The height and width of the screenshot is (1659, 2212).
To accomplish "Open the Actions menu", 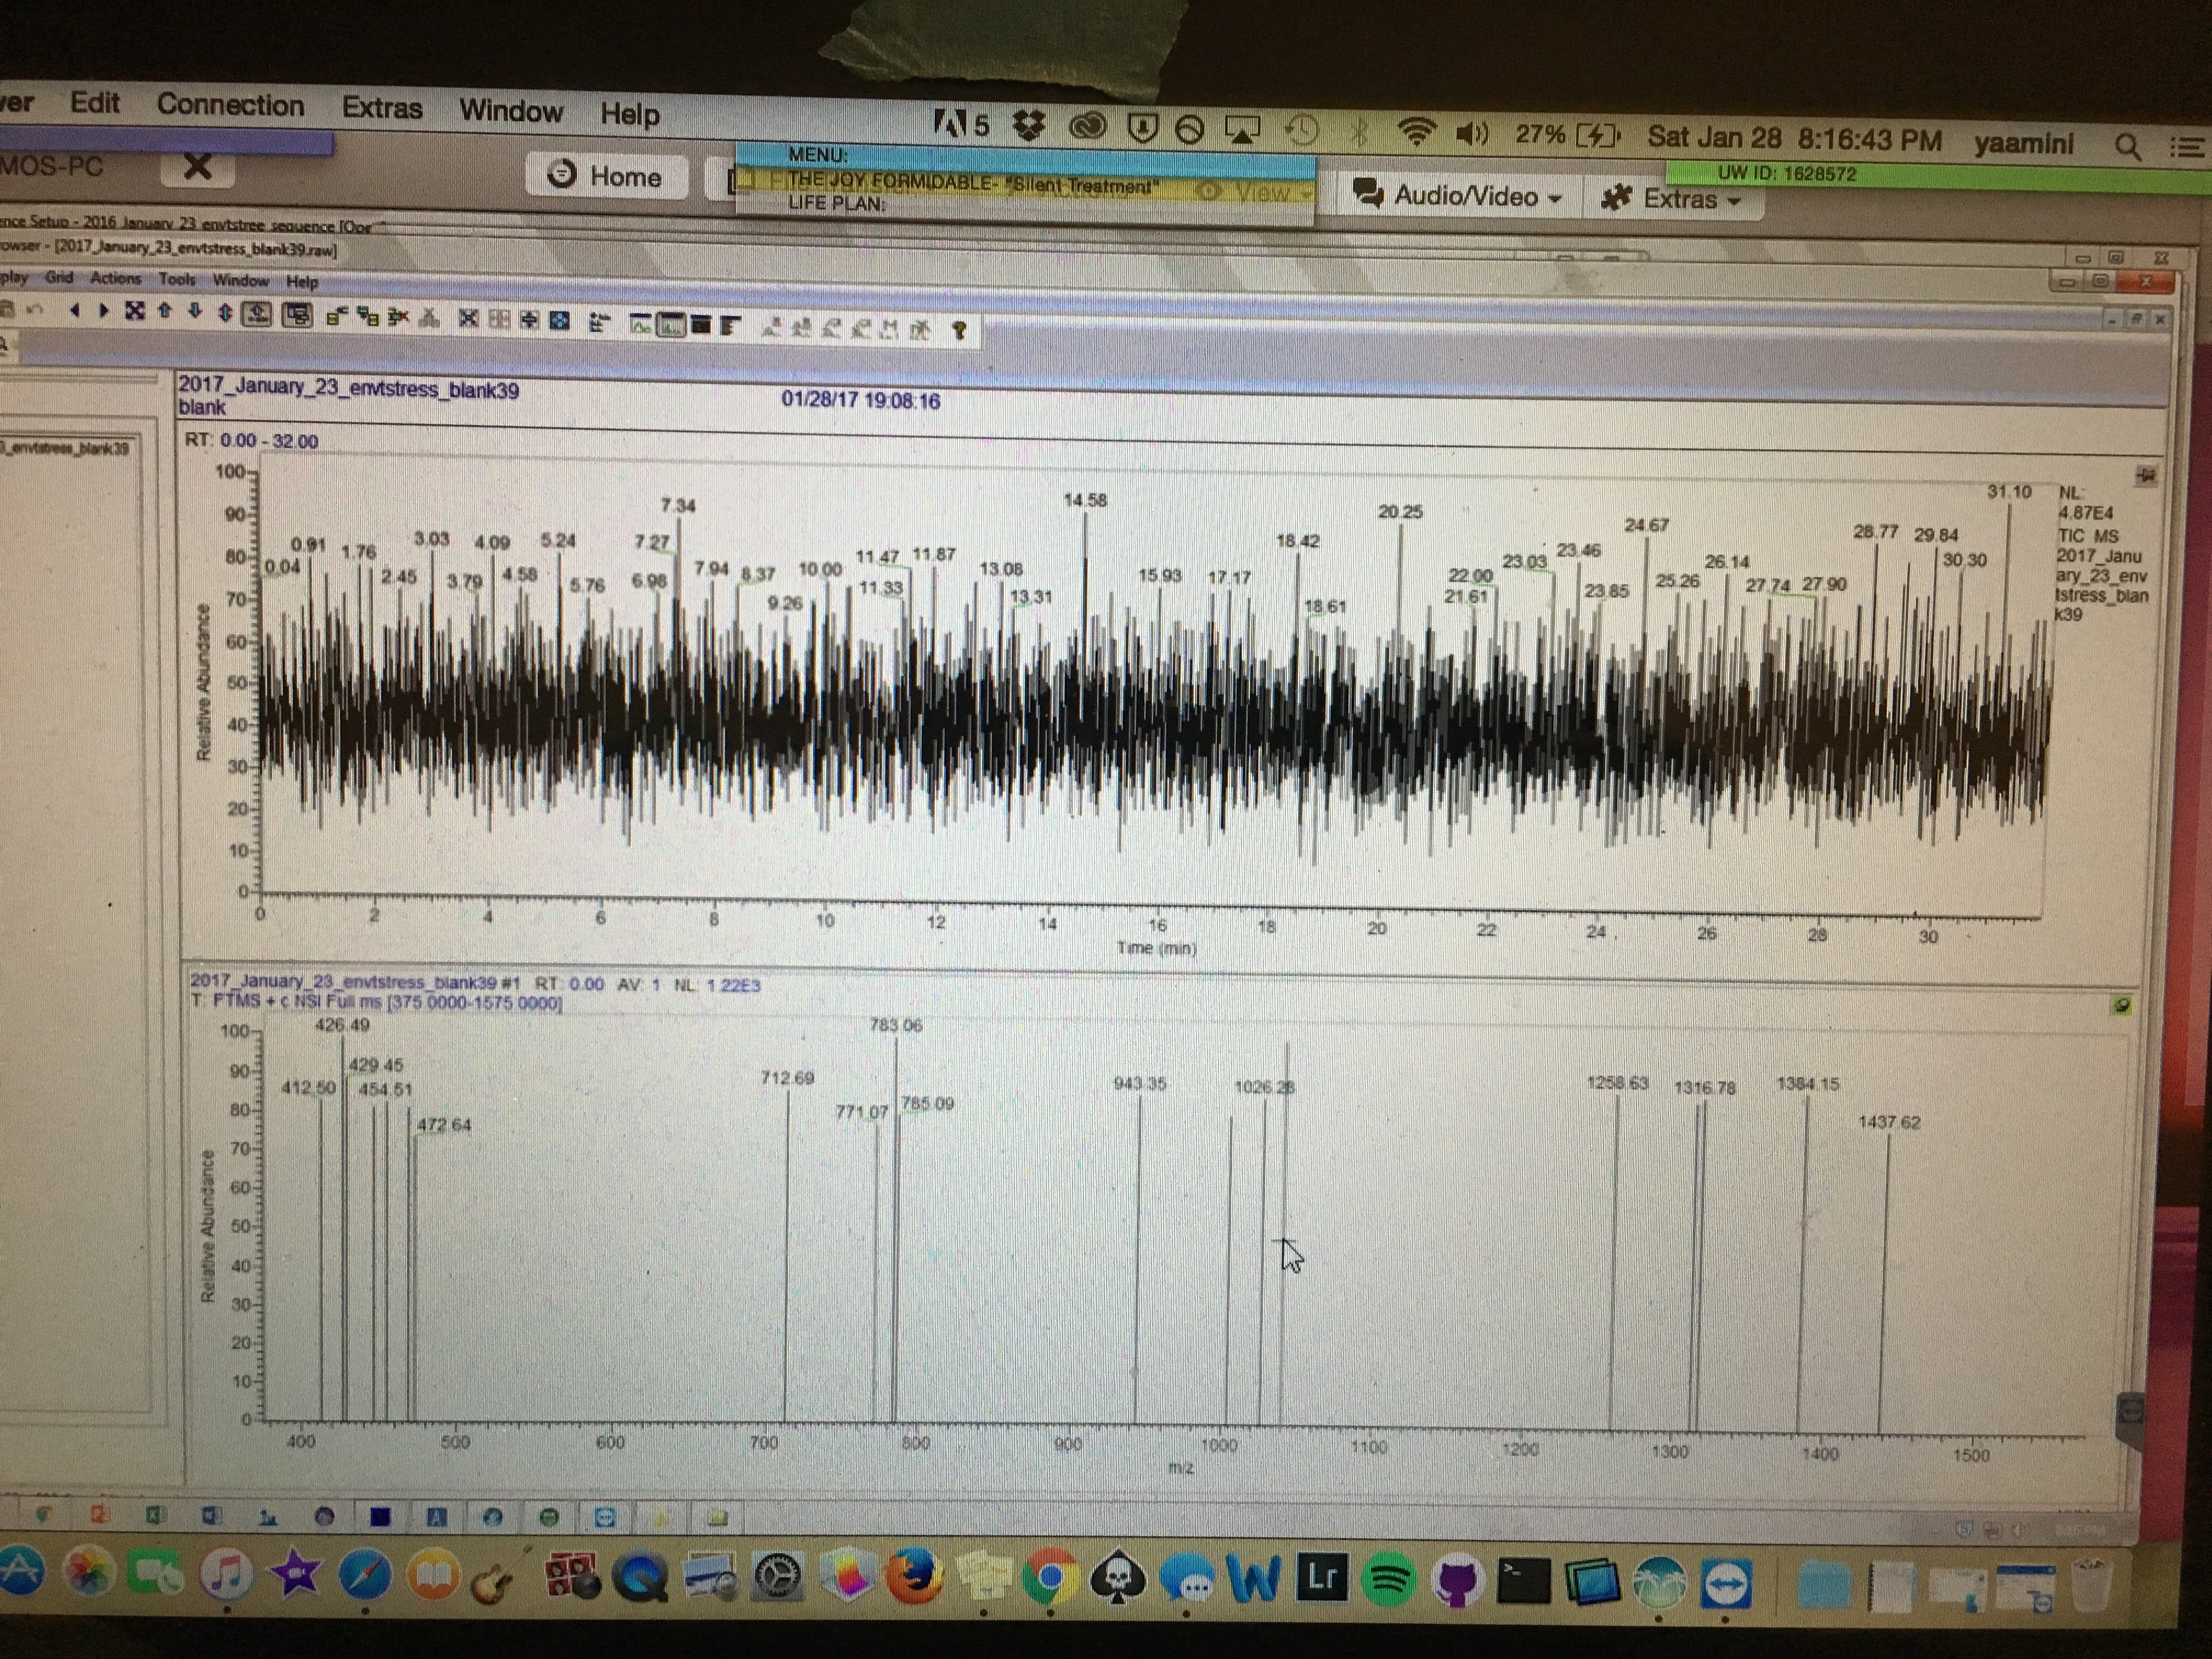I will click(x=115, y=279).
